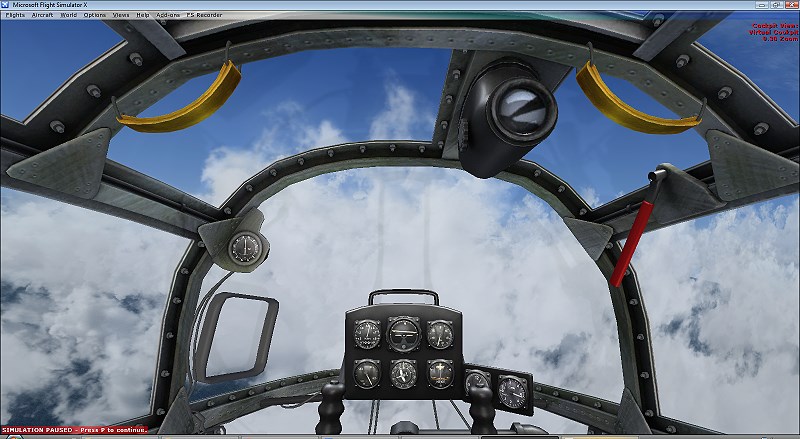Click the far-right gauge on side panel
Viewport: 800px width, 439px height.
pyautogui.click(x=512, y=392)
